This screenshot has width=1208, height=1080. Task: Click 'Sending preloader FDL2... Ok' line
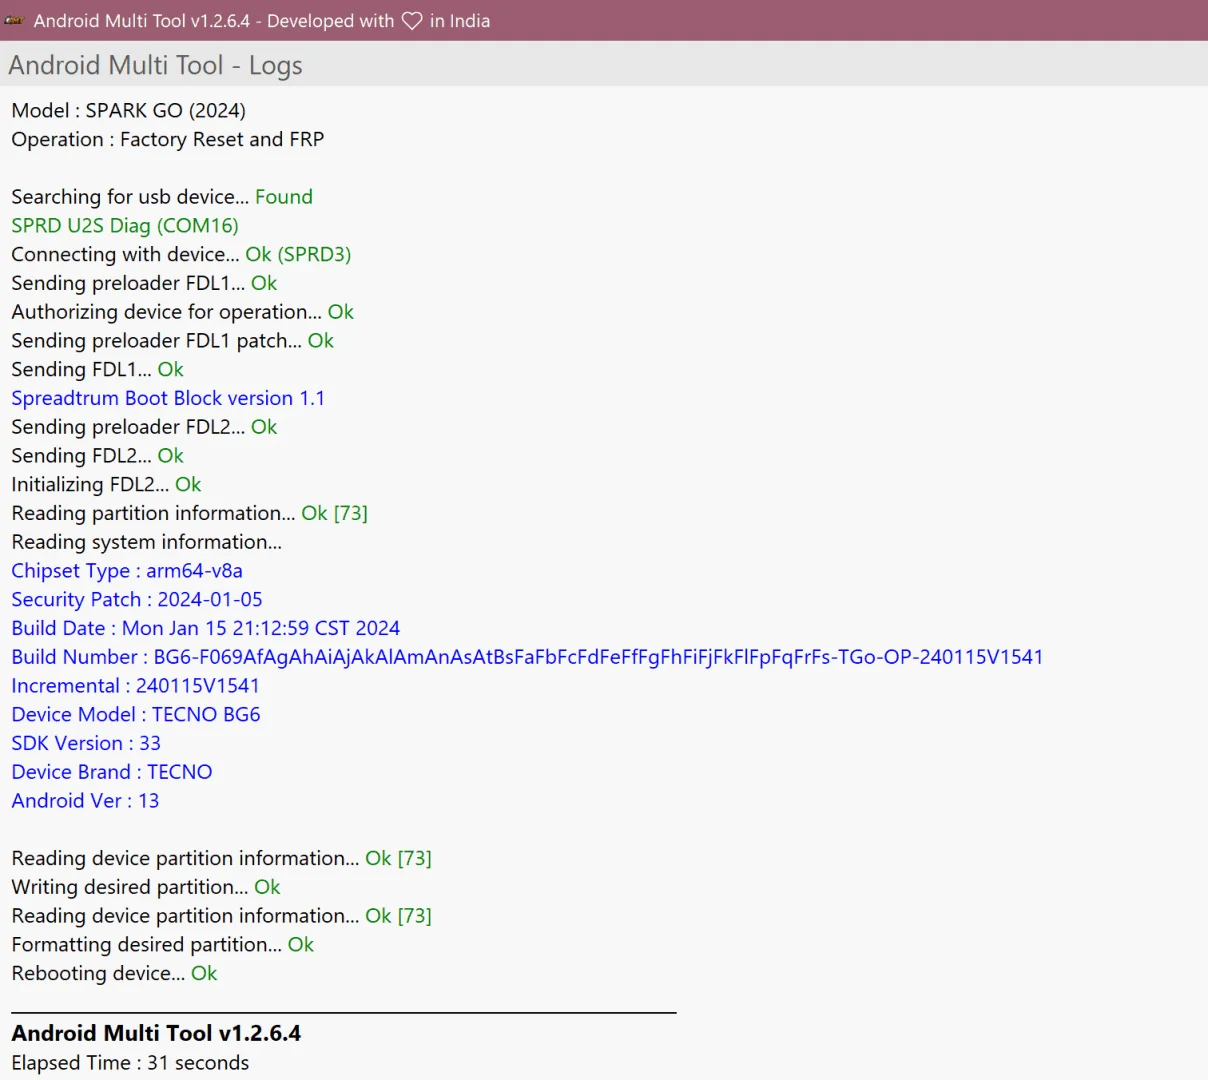point(144,427)
